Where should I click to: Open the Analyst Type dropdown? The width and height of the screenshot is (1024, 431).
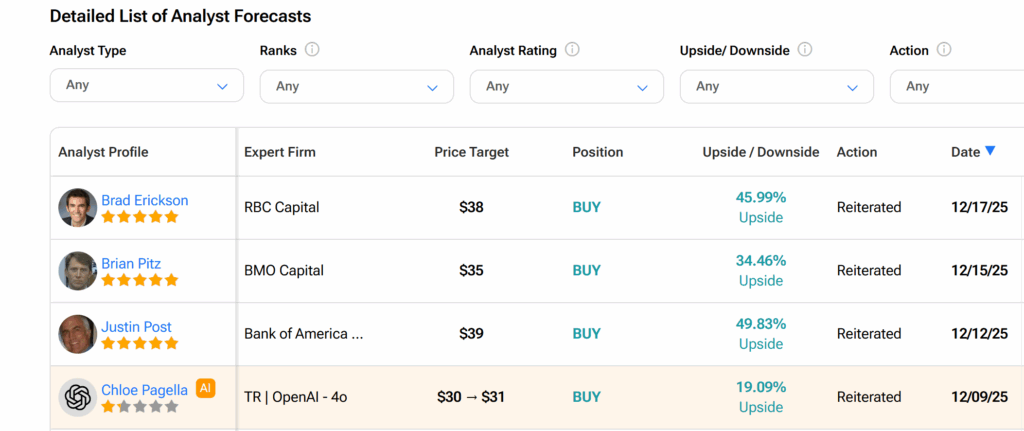147,85
